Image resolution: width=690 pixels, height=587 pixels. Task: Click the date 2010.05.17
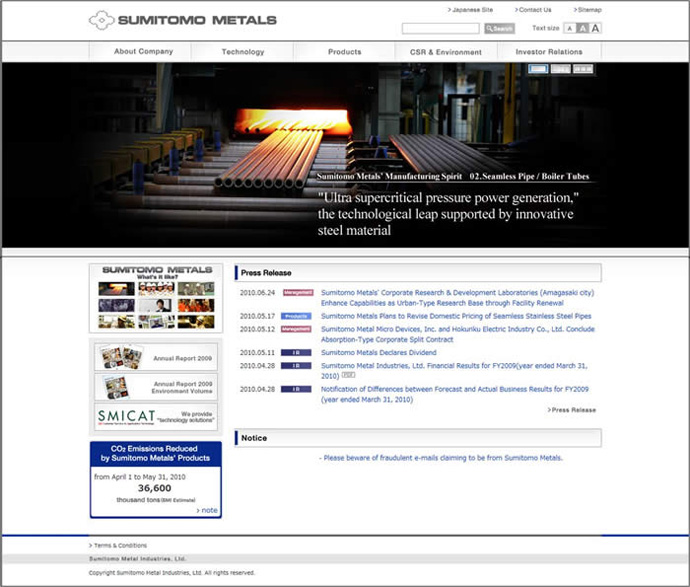[257, 316]
